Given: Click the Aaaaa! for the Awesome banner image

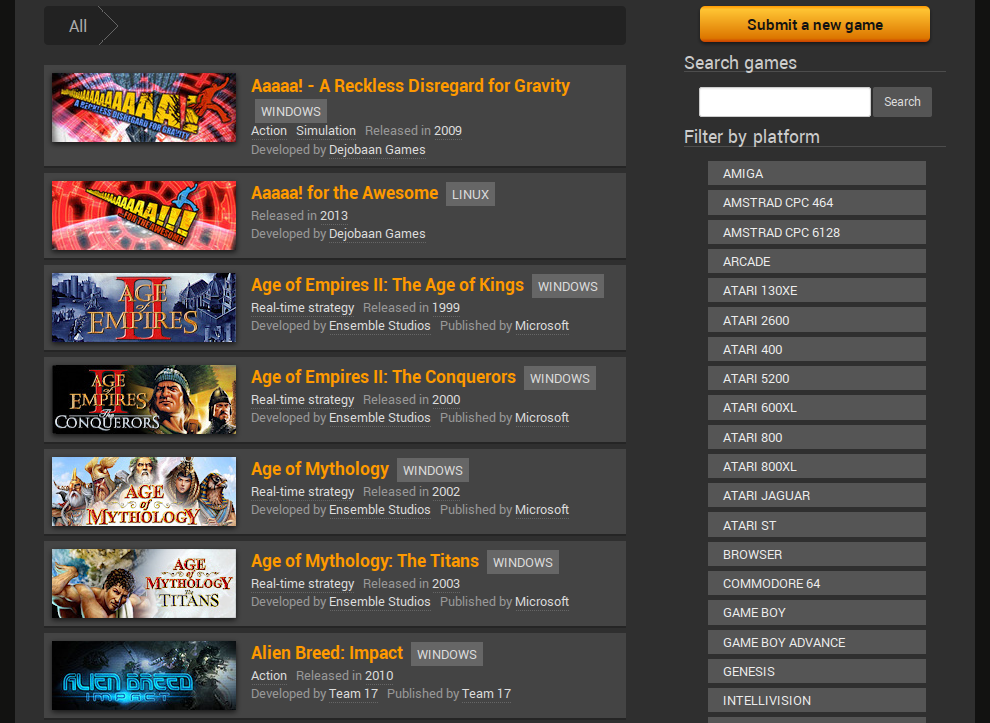Looking at the screenshot, I should (x=144, y=215).
